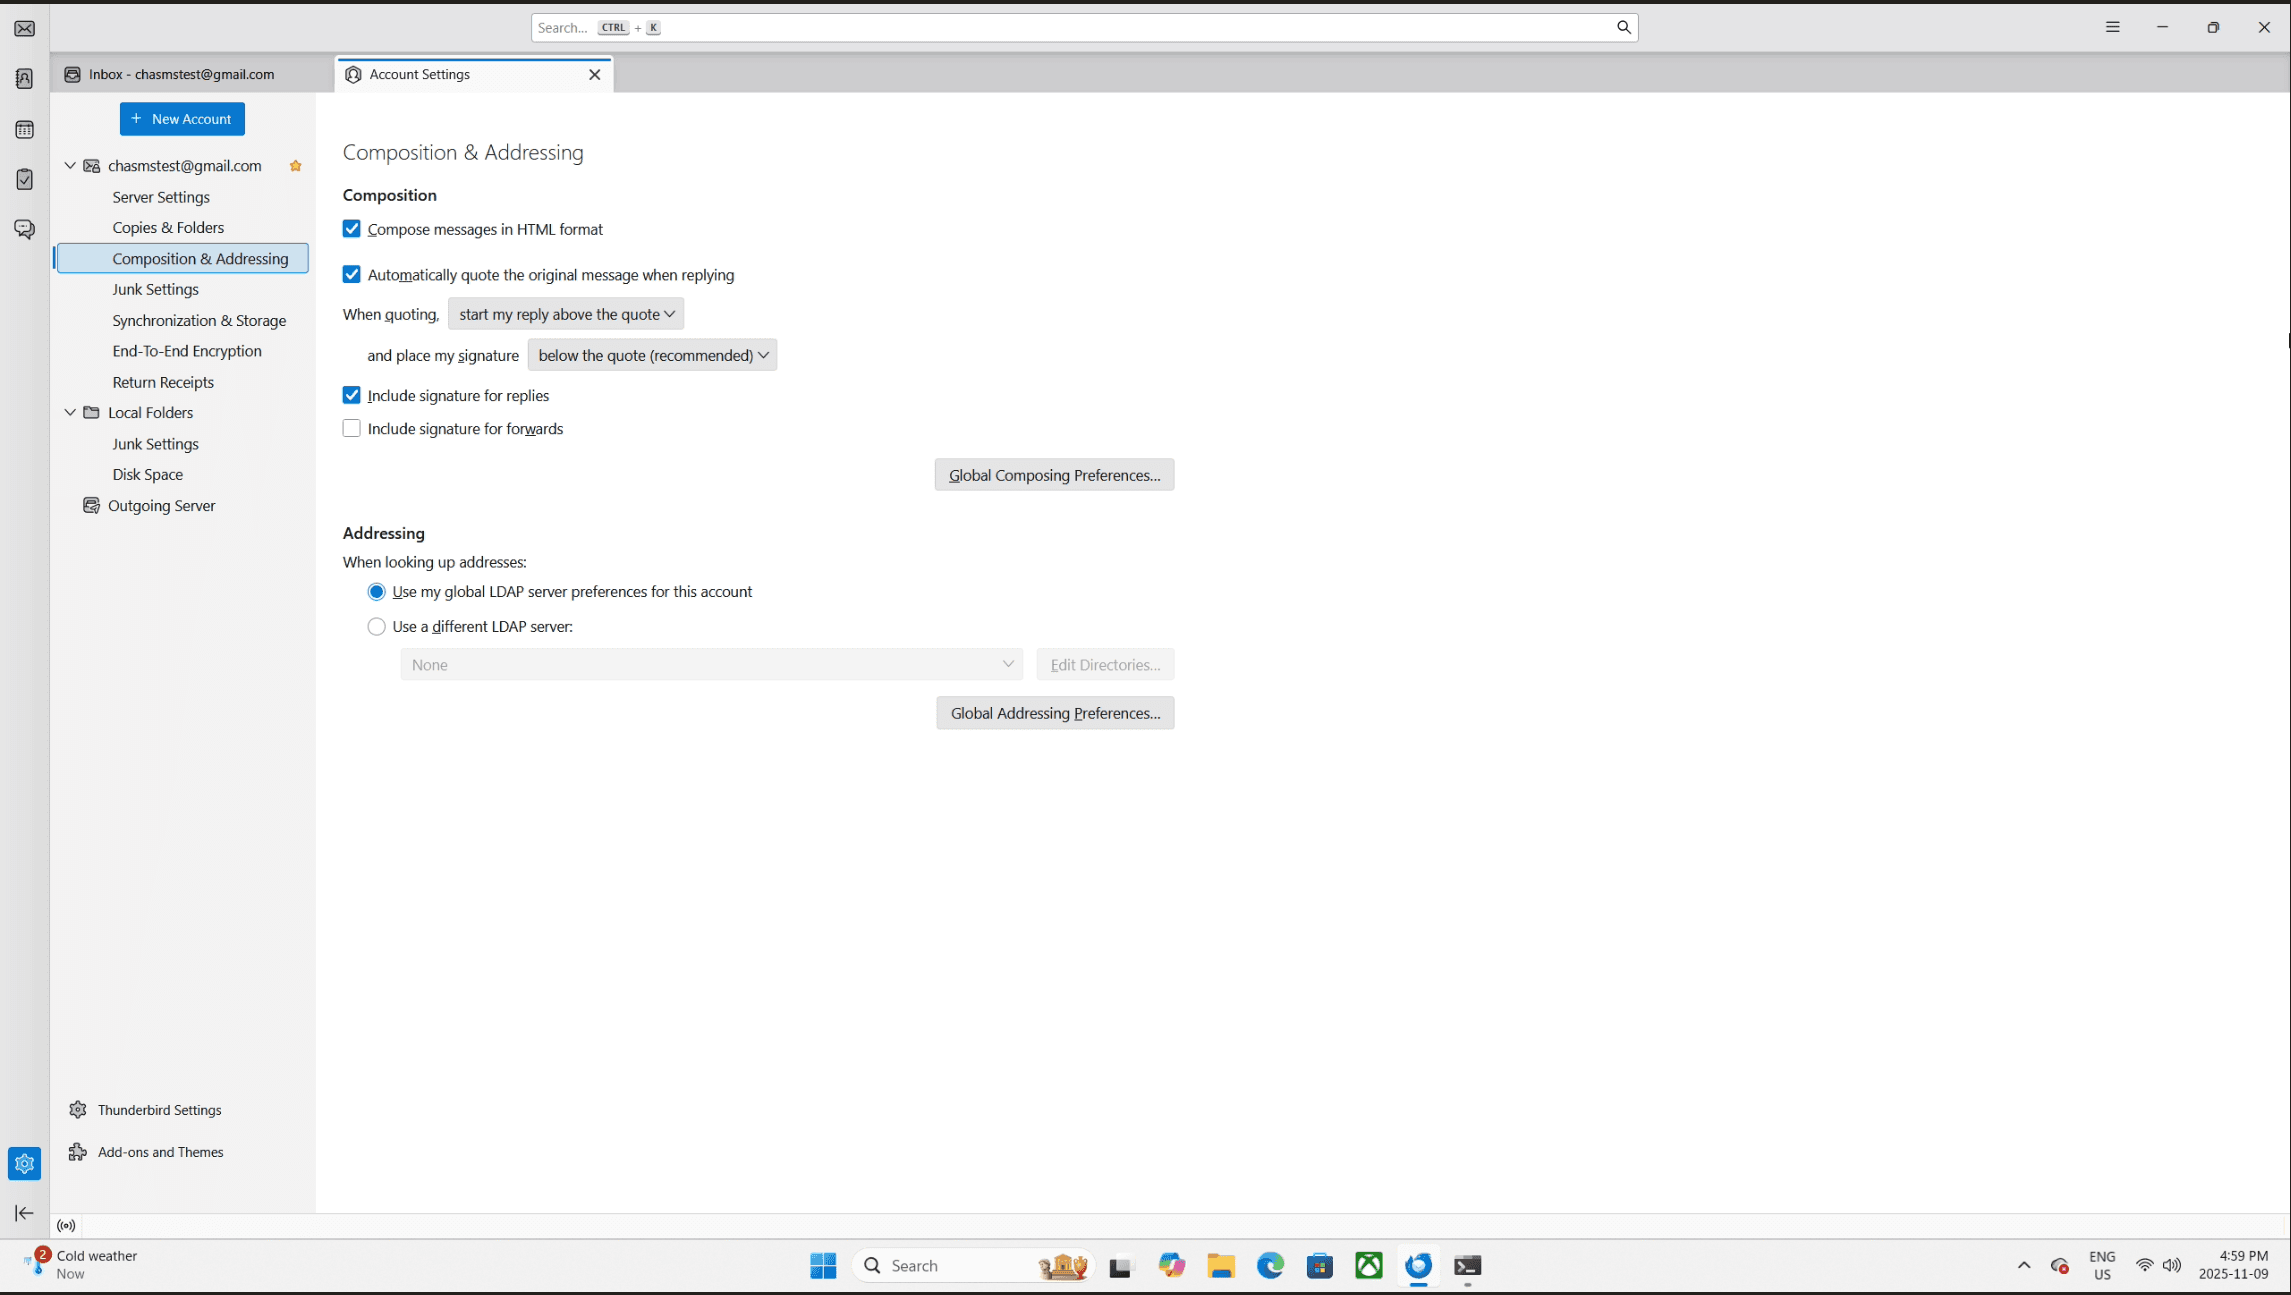Image resolution: width=2291 pixels, height=1295 pixels.
Task: Open the Mail space icon
Action: click(24, 29)
